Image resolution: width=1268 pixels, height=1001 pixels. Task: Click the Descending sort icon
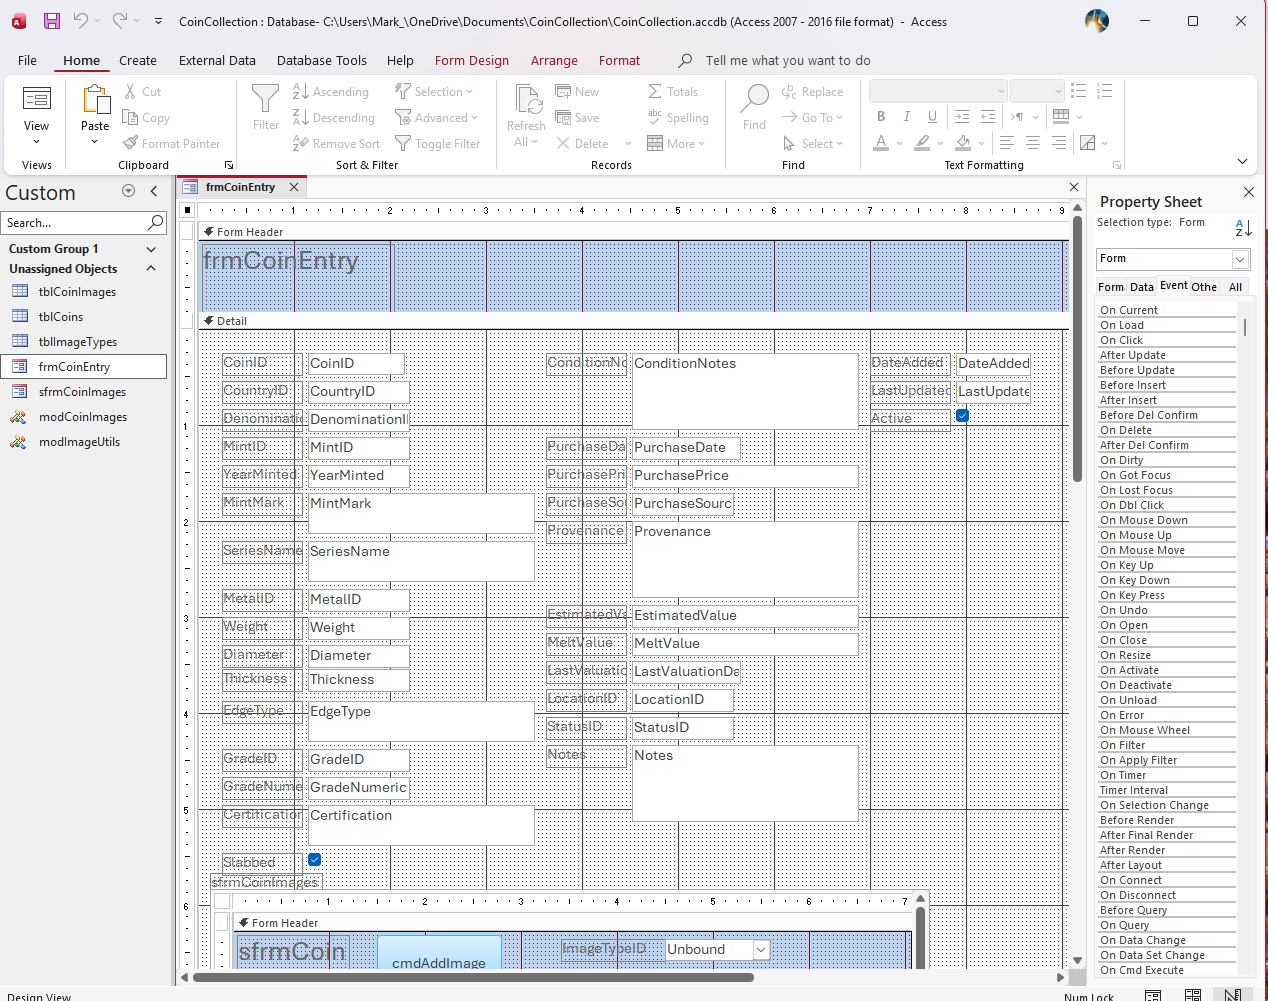(x=300, y=117)
